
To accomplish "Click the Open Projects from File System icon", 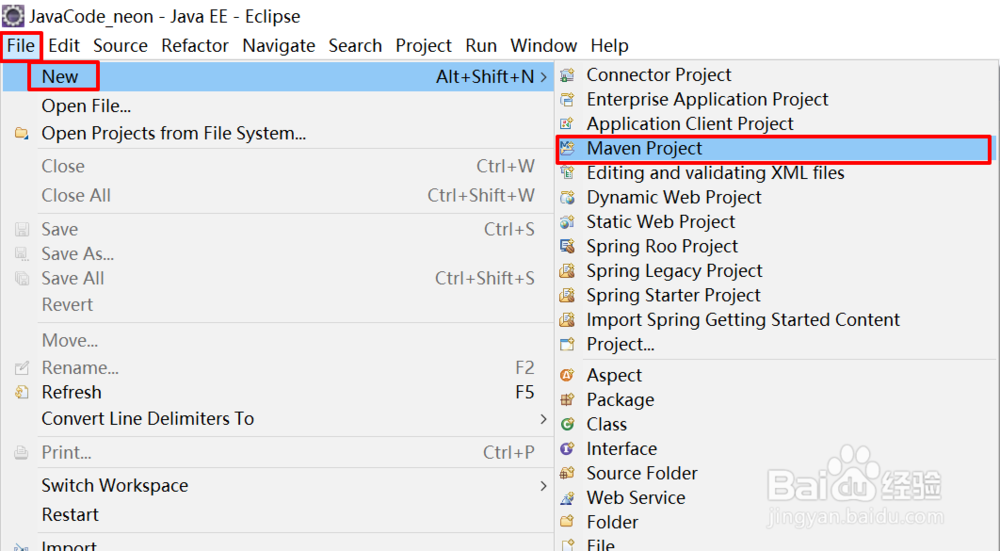I will [x=22, y=134].
